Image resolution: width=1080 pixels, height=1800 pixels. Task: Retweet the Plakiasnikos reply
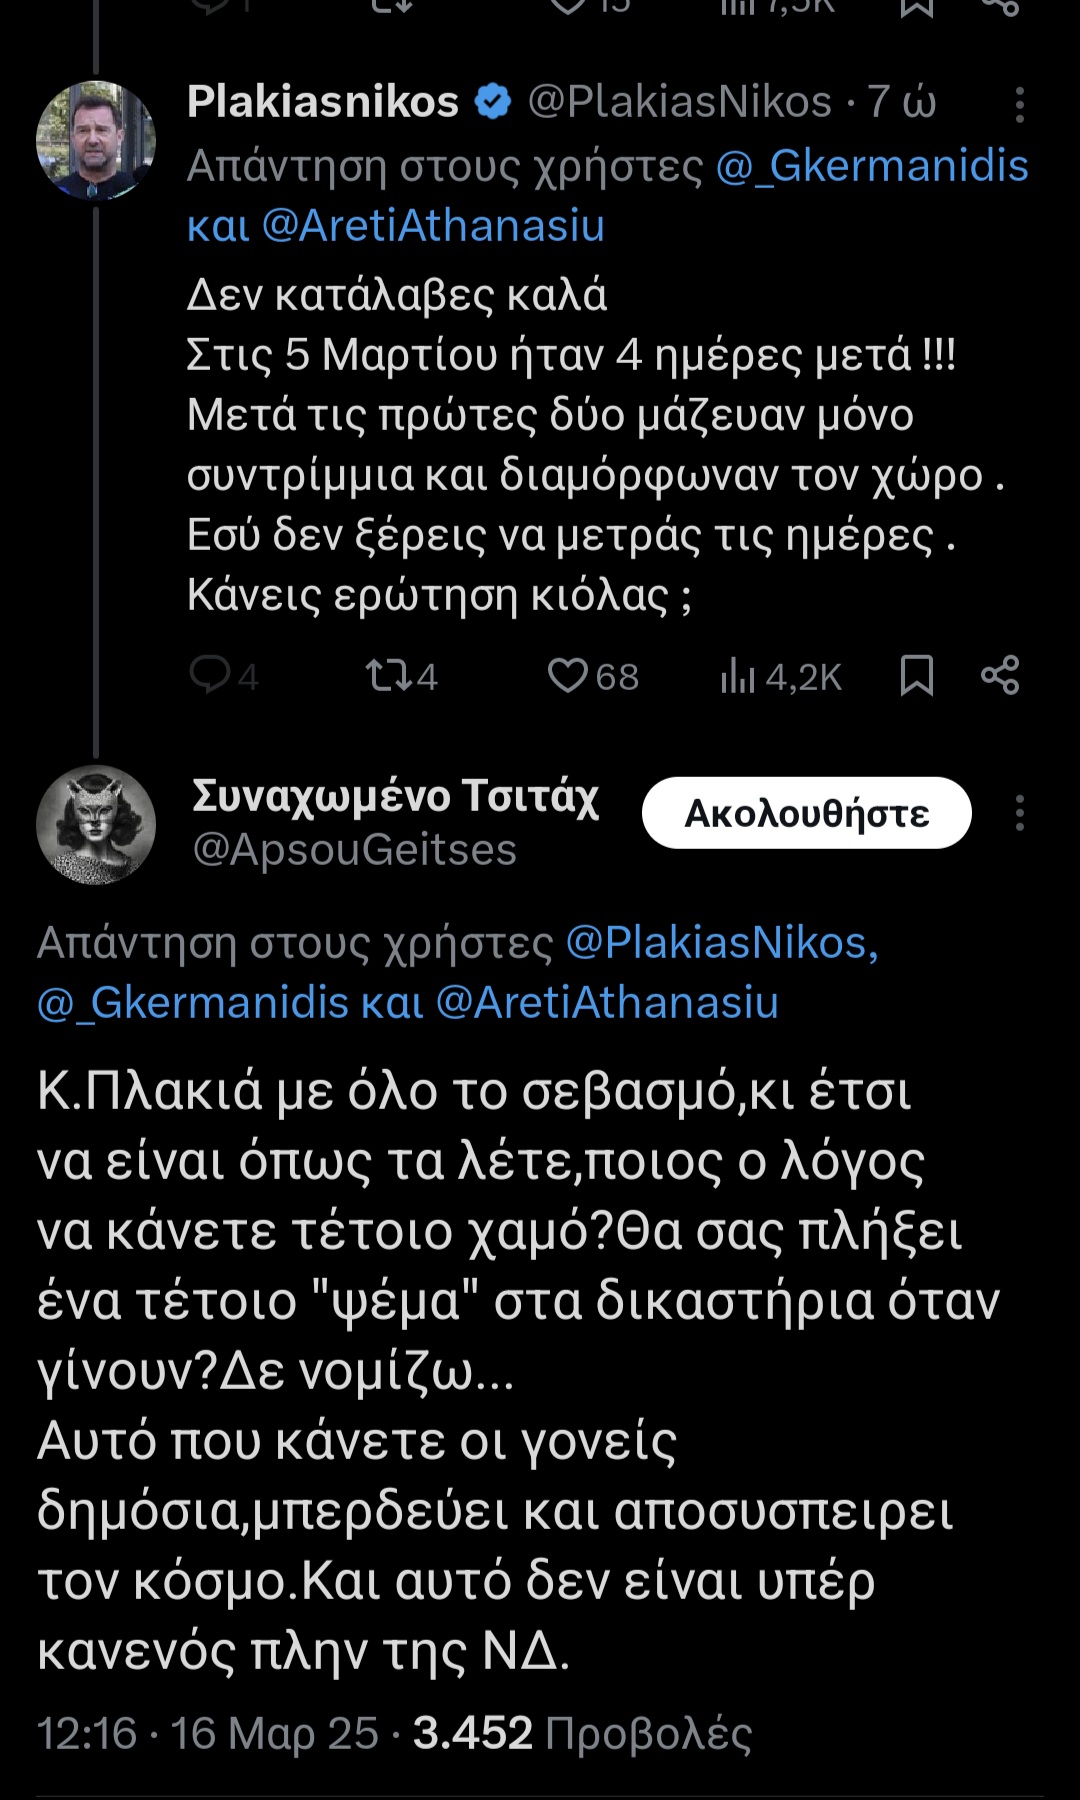(388, 676)
